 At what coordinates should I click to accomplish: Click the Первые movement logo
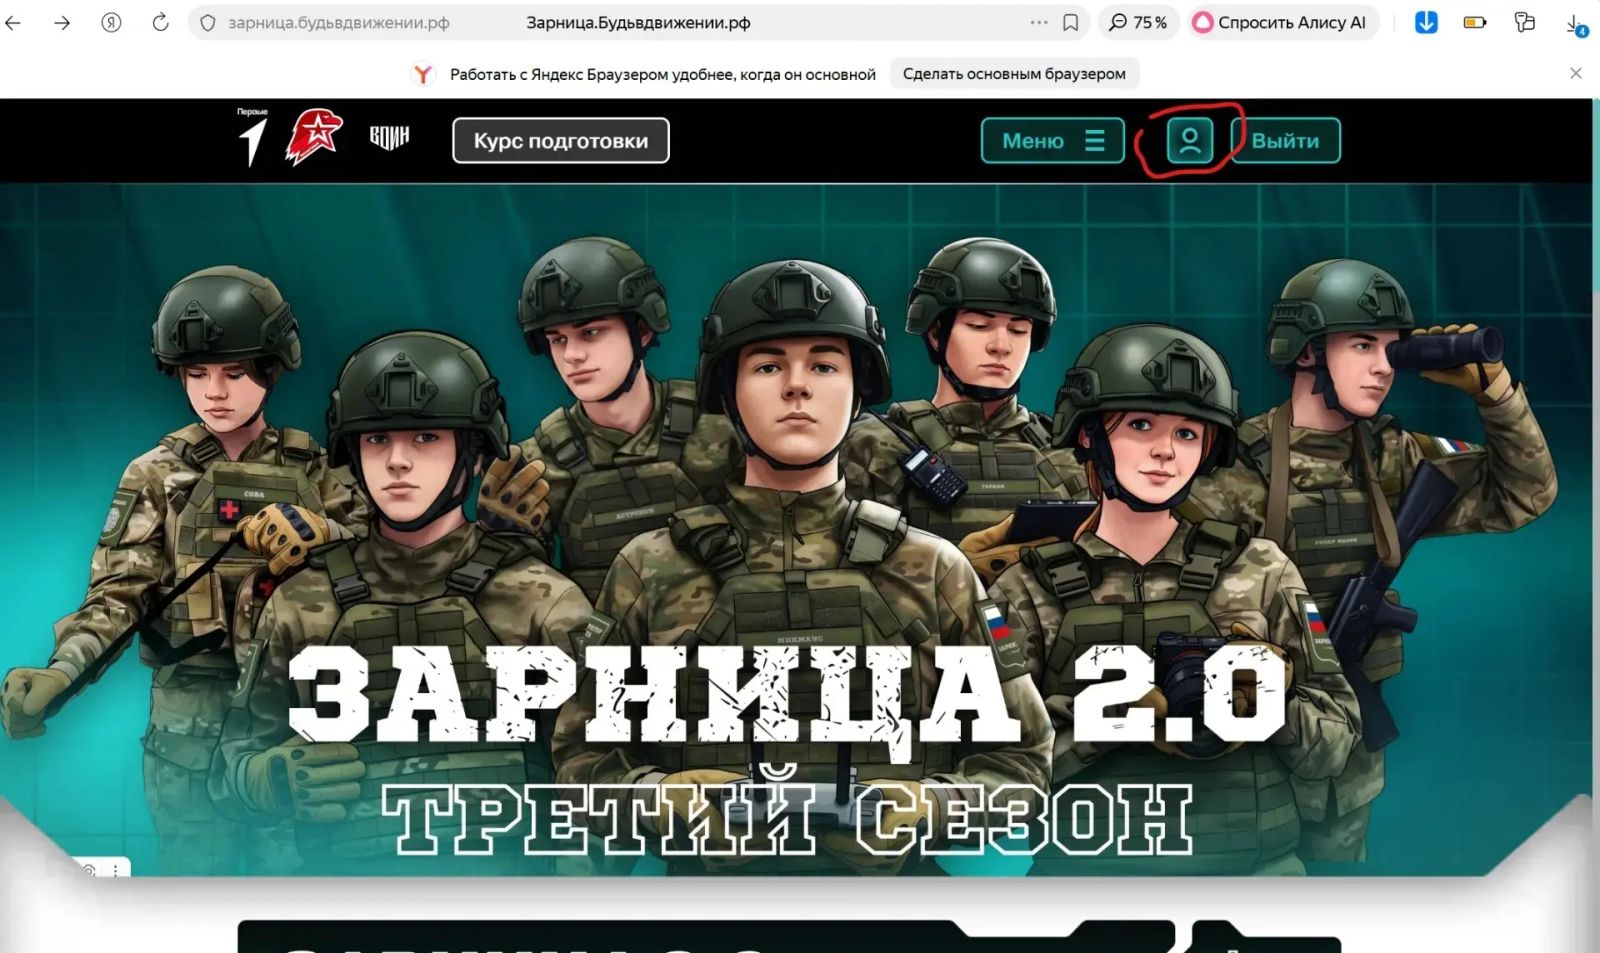tap(253, 137)
